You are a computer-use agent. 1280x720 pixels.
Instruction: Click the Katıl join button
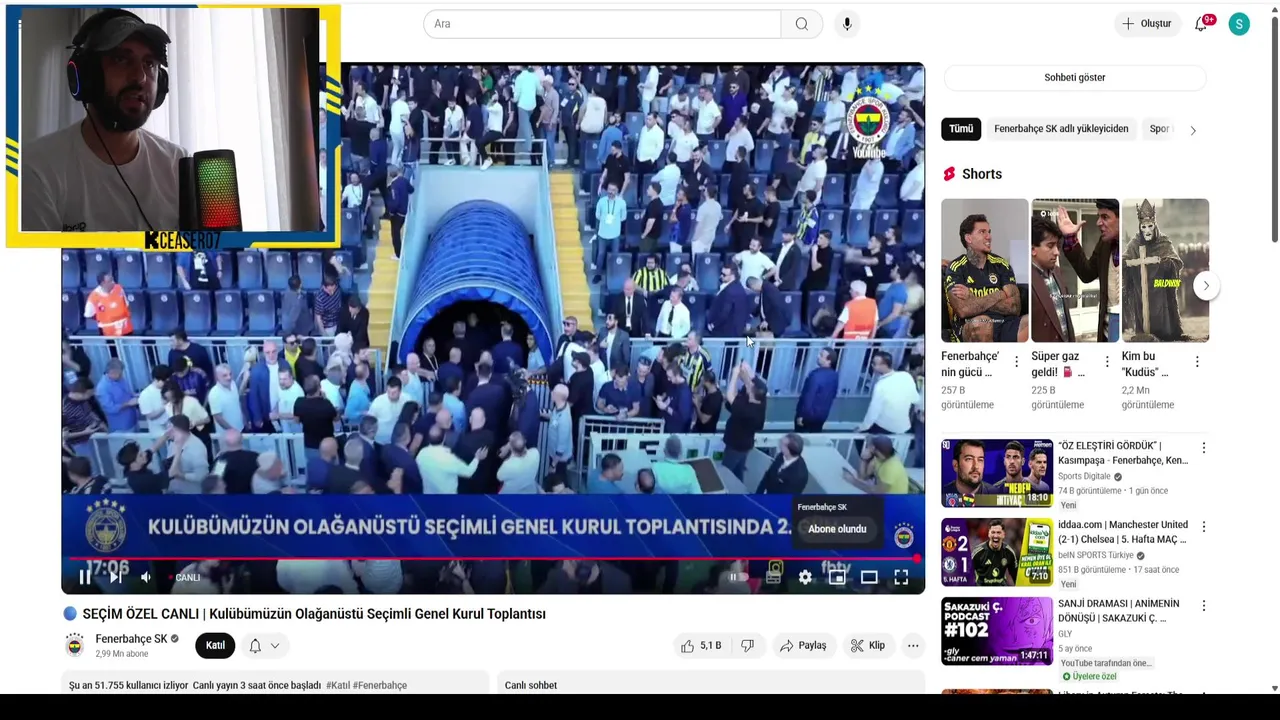click(x=215, y=646)
